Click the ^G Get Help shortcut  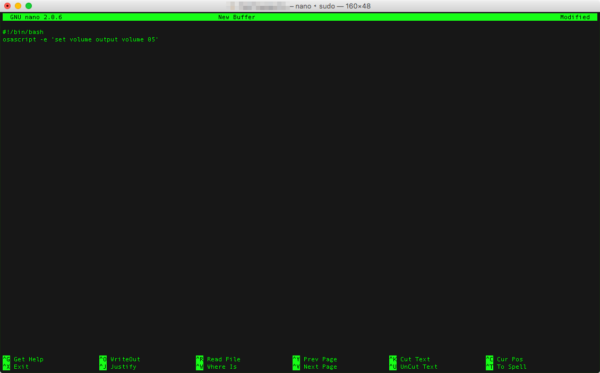click(23, 359)
